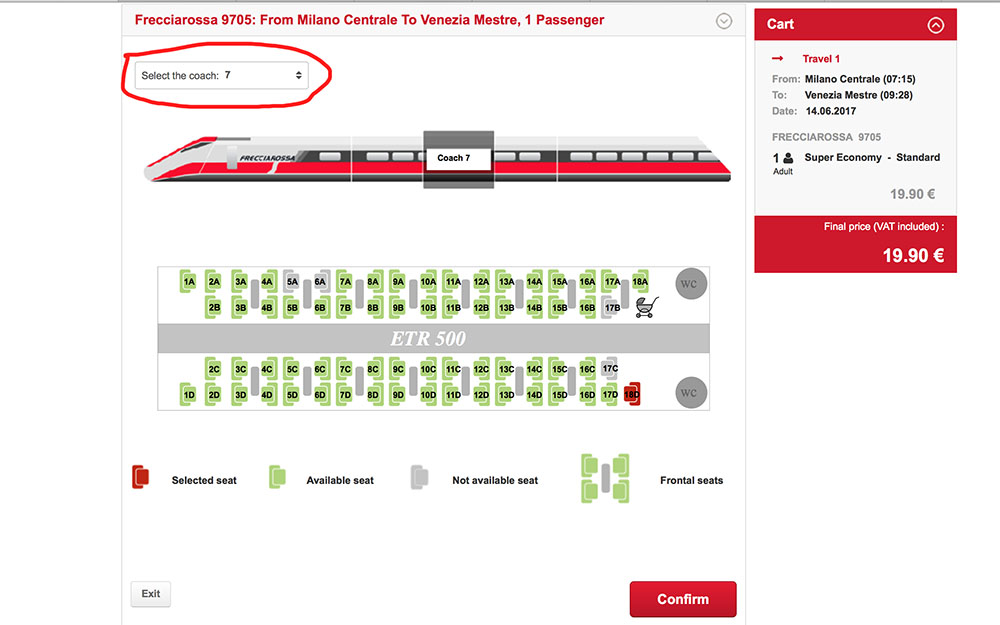This screenshot has height=625, width=1000.
Task: Select seat 12A
Action: coord(481,281)
